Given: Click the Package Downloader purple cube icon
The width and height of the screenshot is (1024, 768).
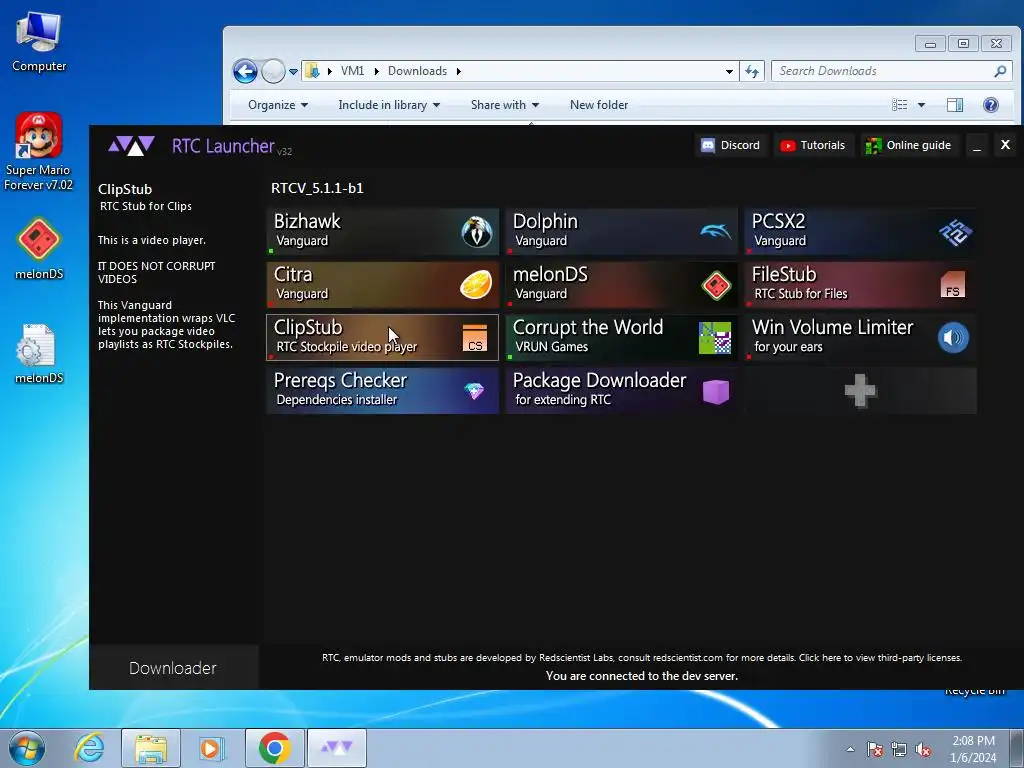Looking at the screenshot, I should click(716, 391).
